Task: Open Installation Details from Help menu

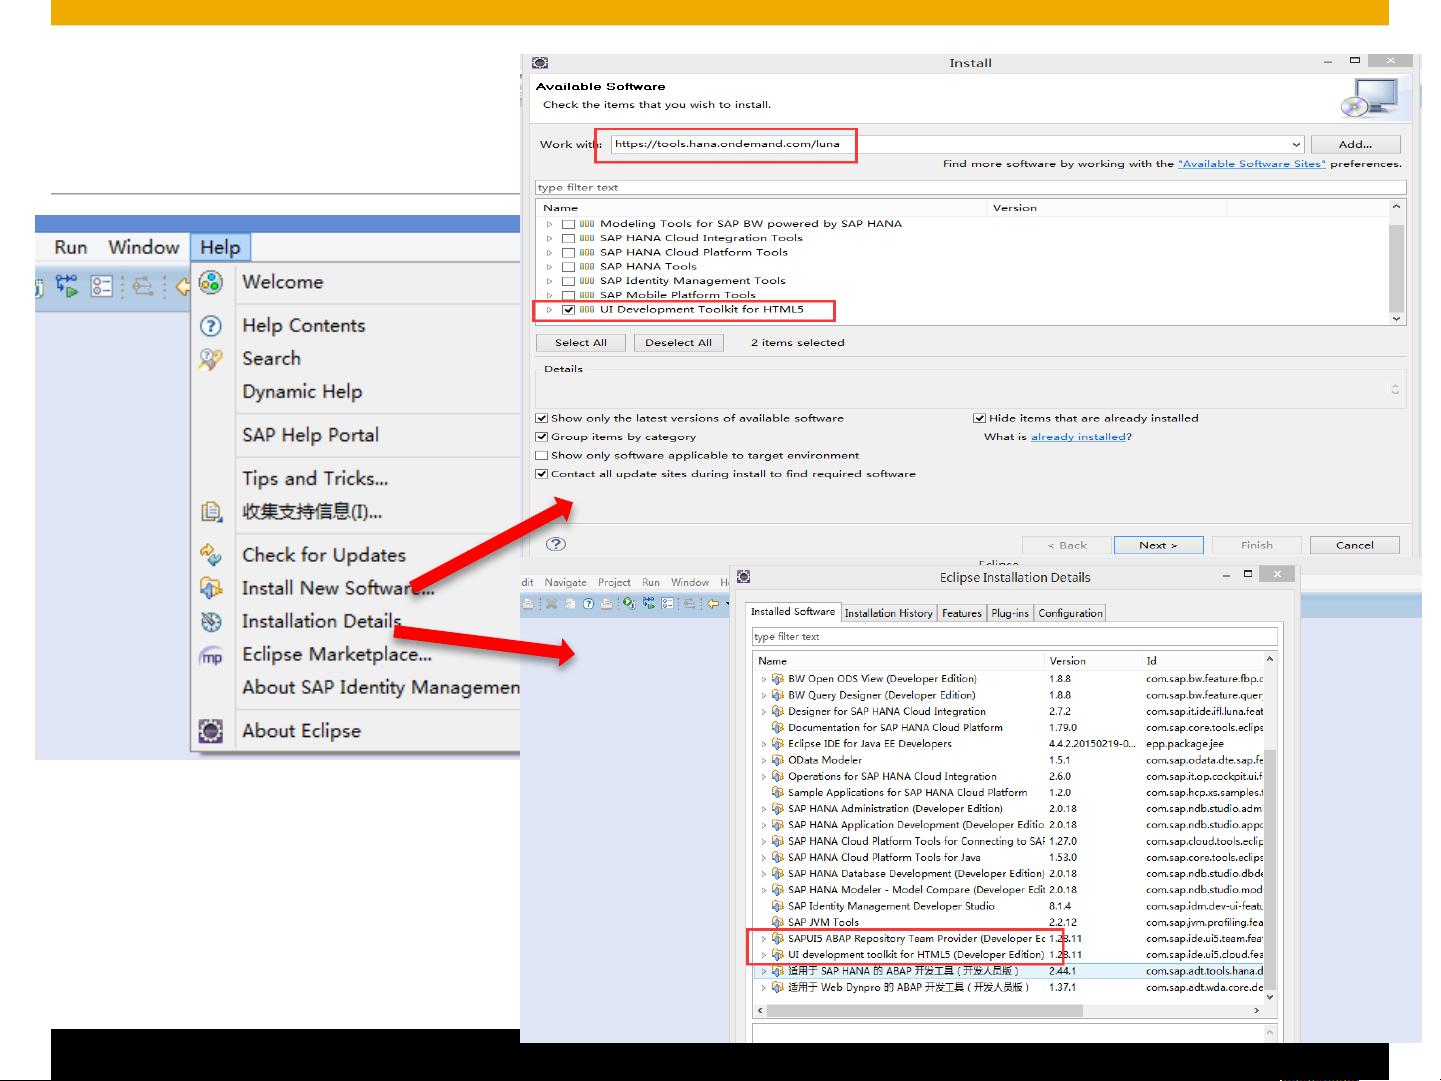Action: [x=321, y=621]
